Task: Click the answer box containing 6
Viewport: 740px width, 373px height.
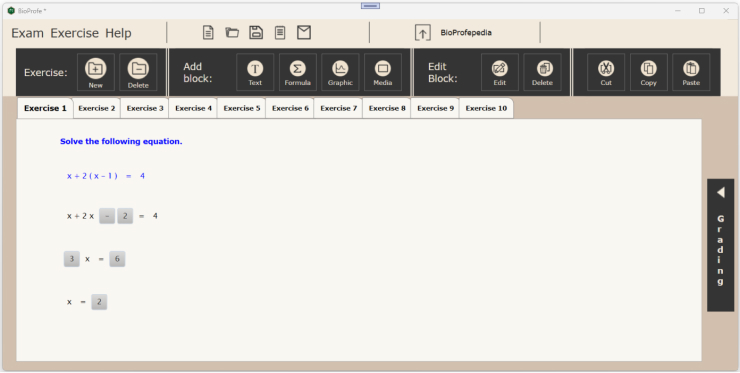Action: (117, 259)
